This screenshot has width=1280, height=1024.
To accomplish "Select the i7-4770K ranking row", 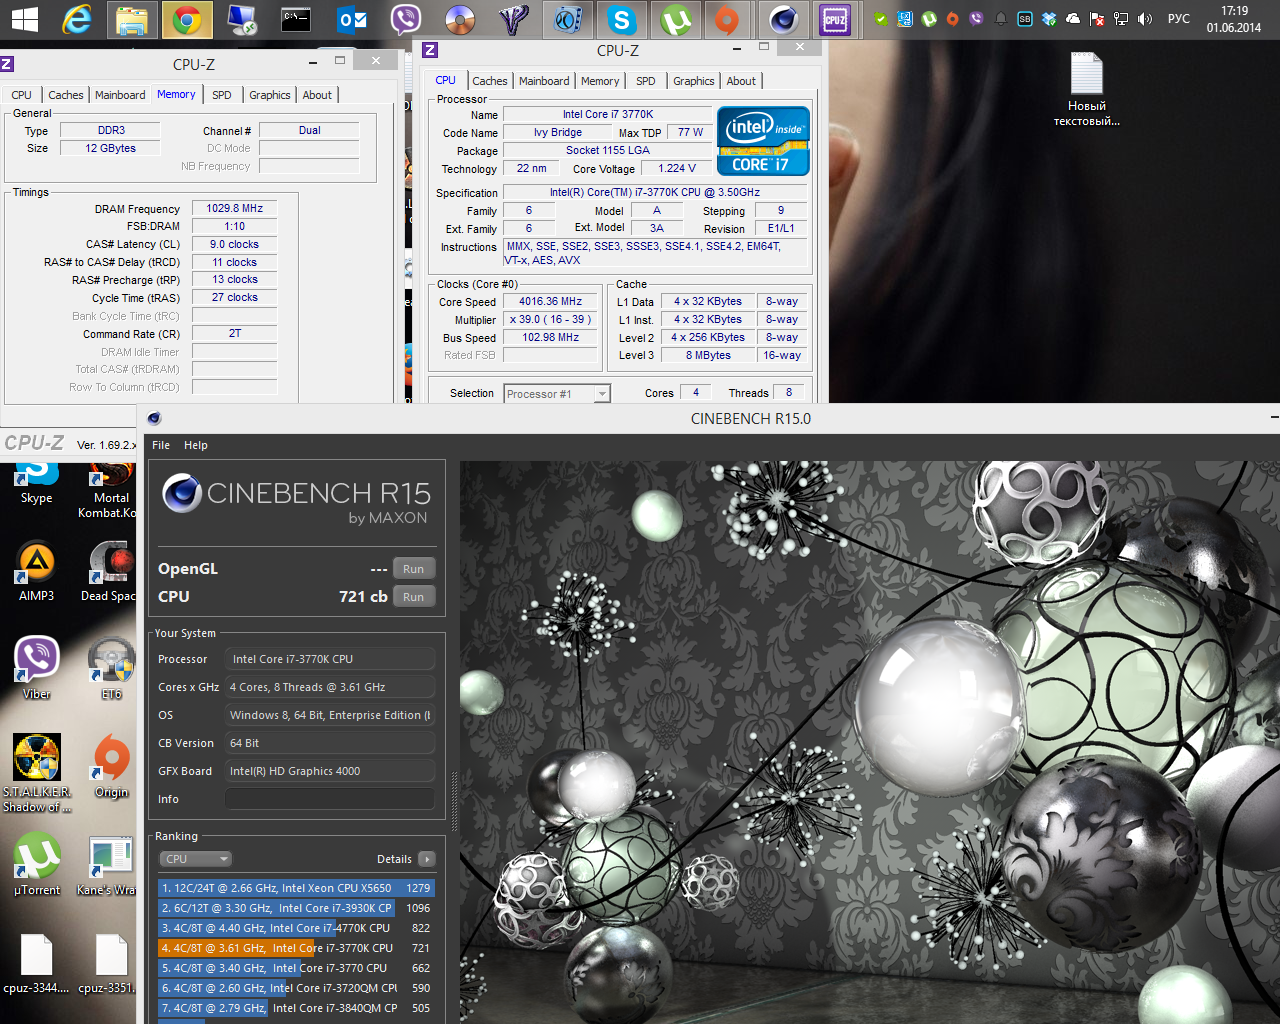I will point(296,928).
